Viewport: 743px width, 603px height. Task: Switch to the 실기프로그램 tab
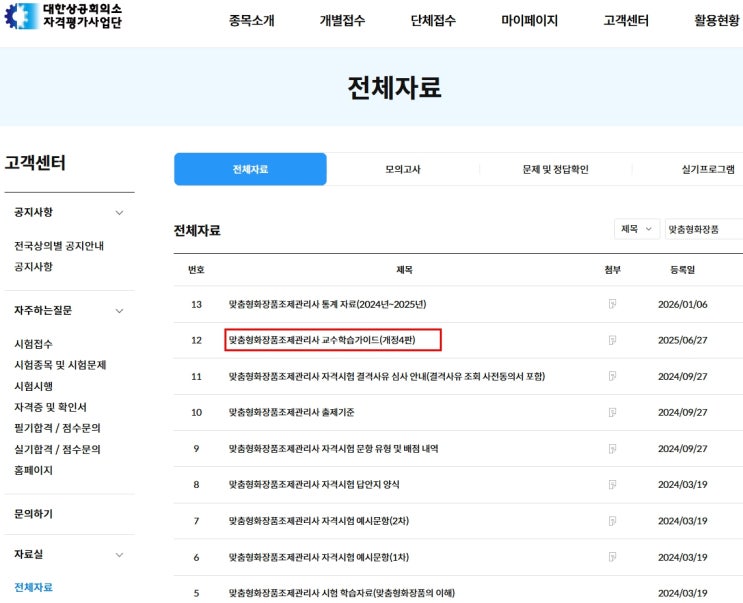pyautogui.click(x=708, y=169)
